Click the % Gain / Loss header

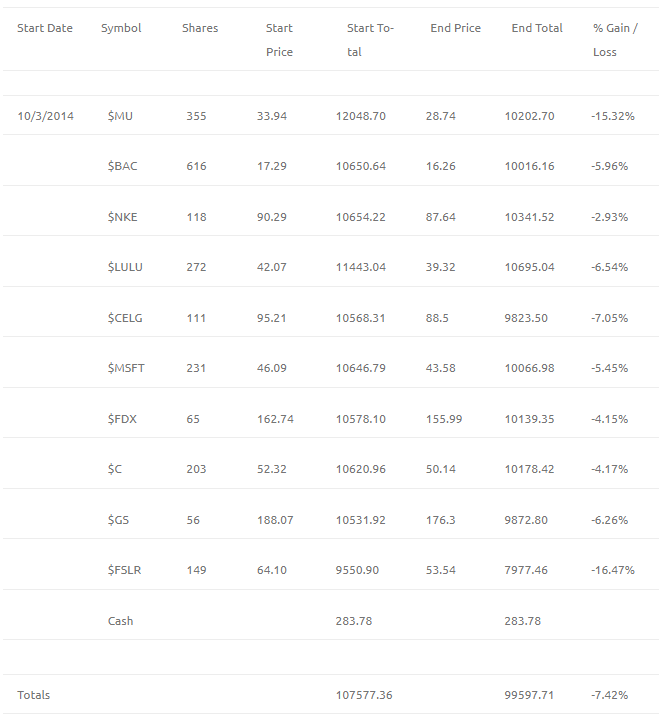[x=615, y=40]
